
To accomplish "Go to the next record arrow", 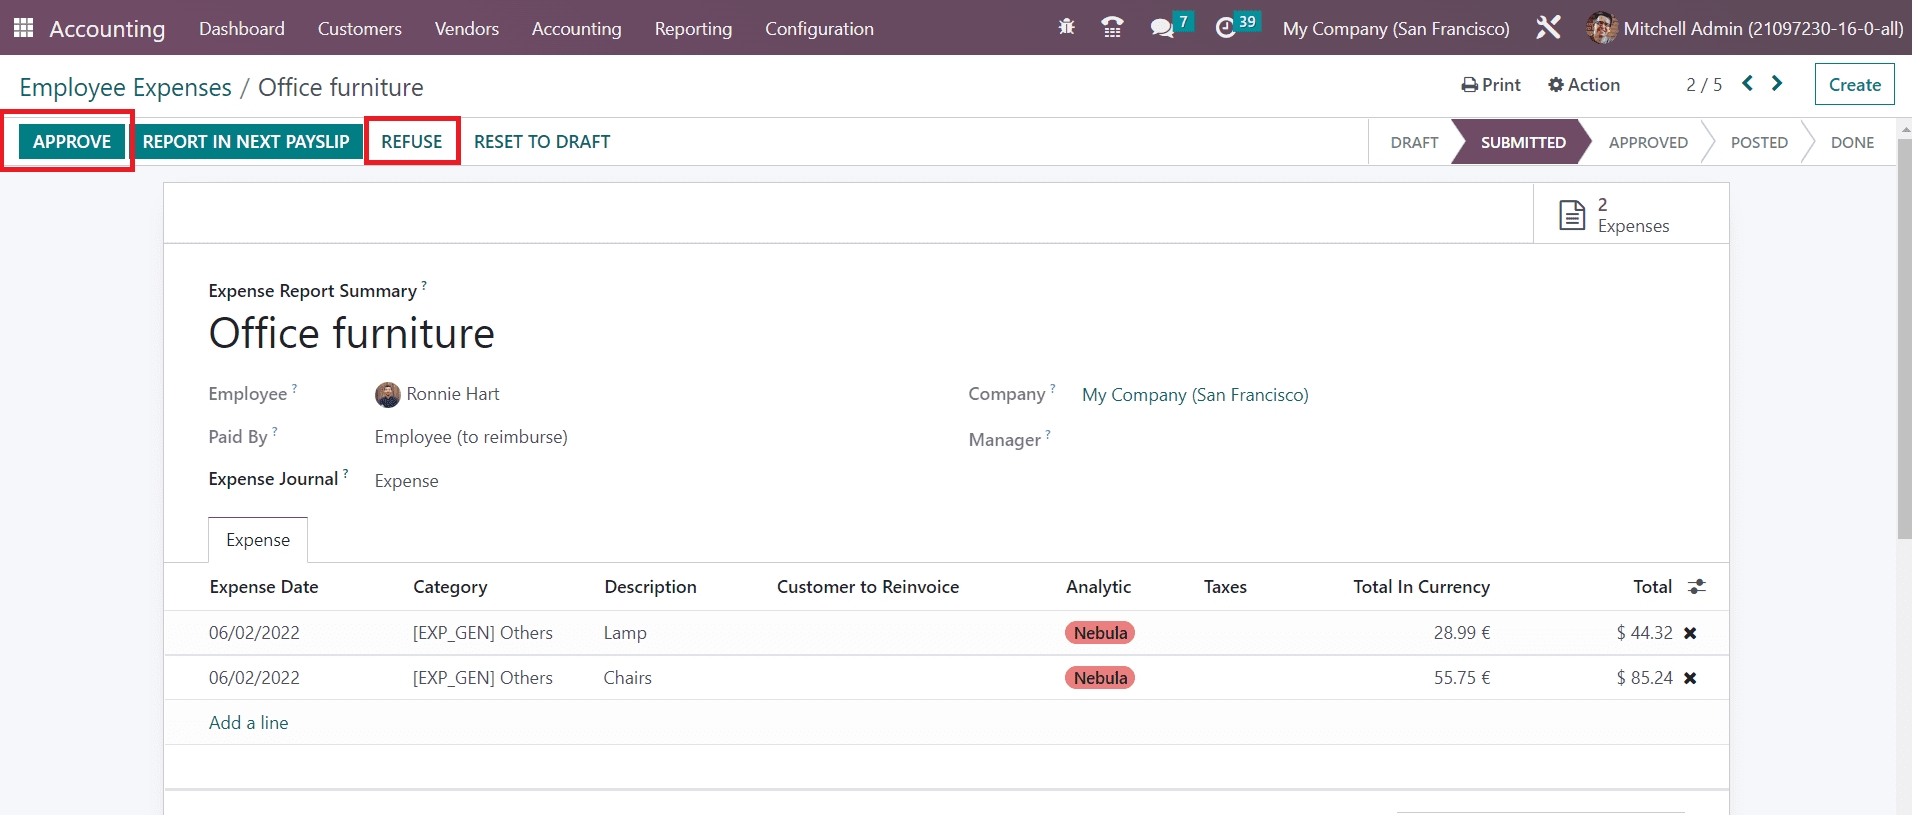I will coord(1777,84).
